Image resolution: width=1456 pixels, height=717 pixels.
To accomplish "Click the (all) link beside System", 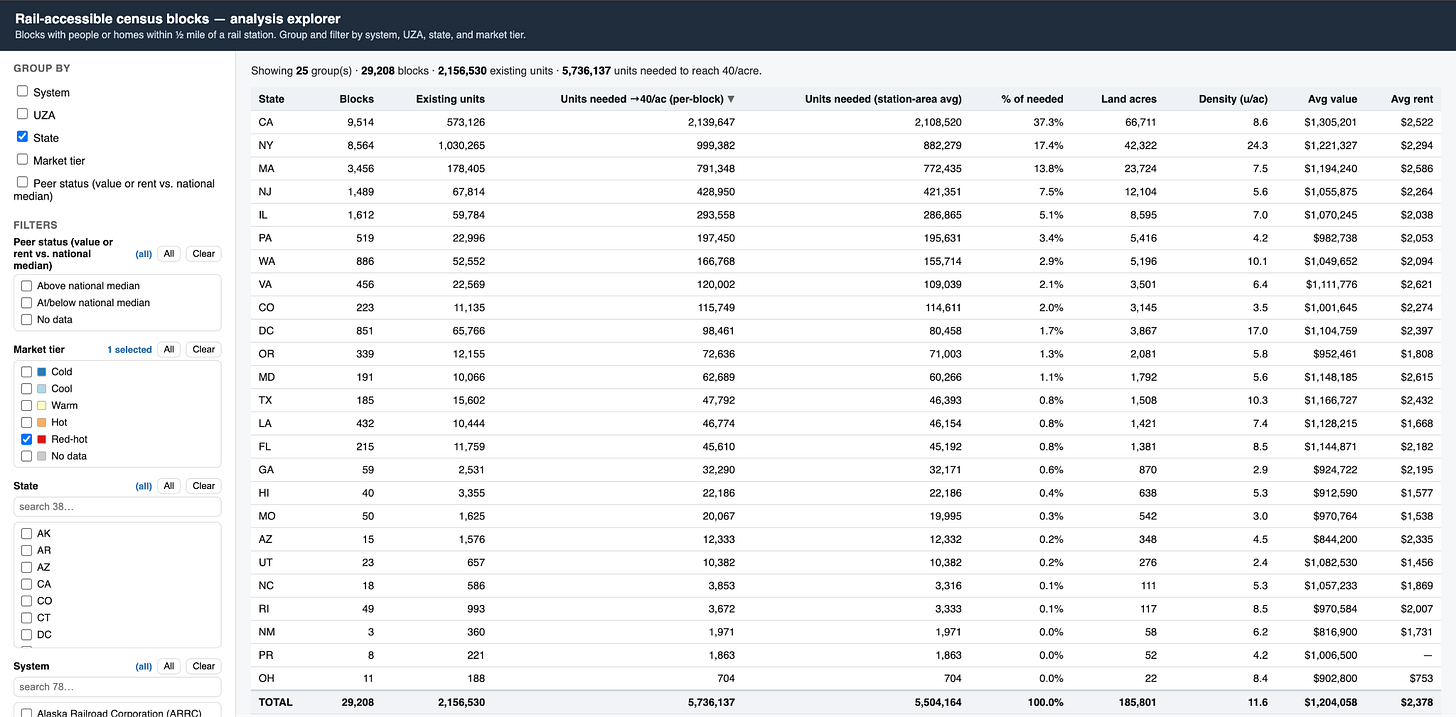I will point(144,666).
